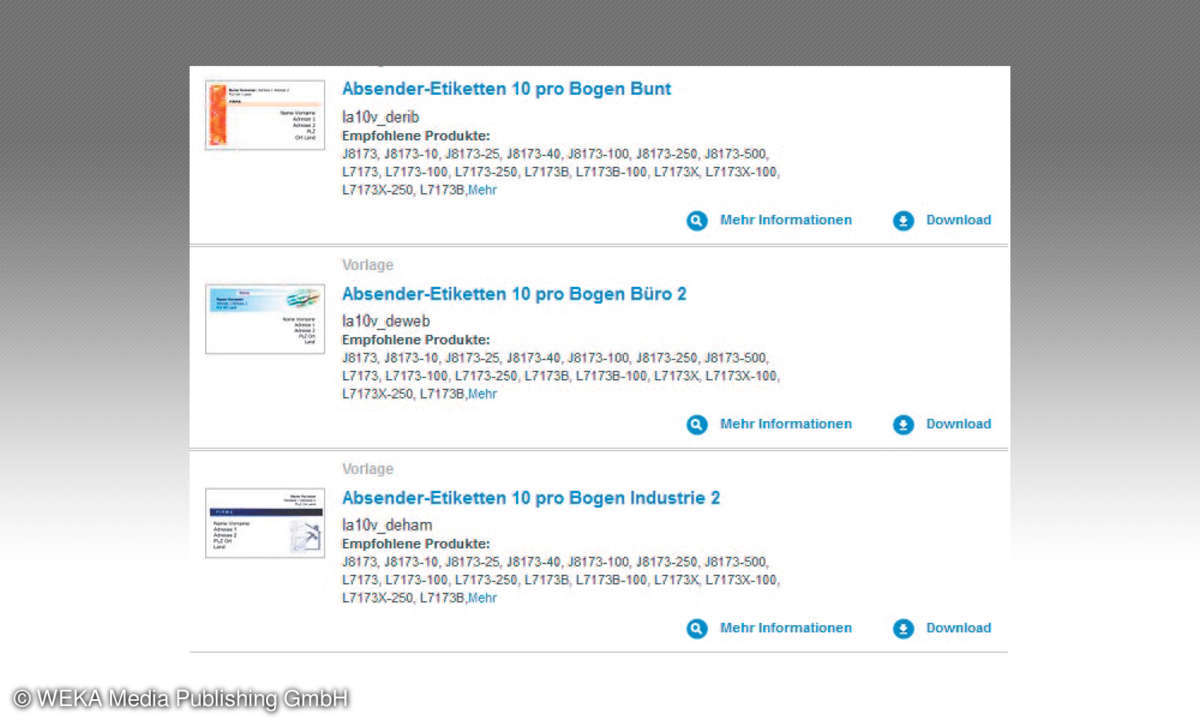Click 'Mehr Informationen' text for Büro 2
Screen dimensions: 1200x720
point(786,424)
